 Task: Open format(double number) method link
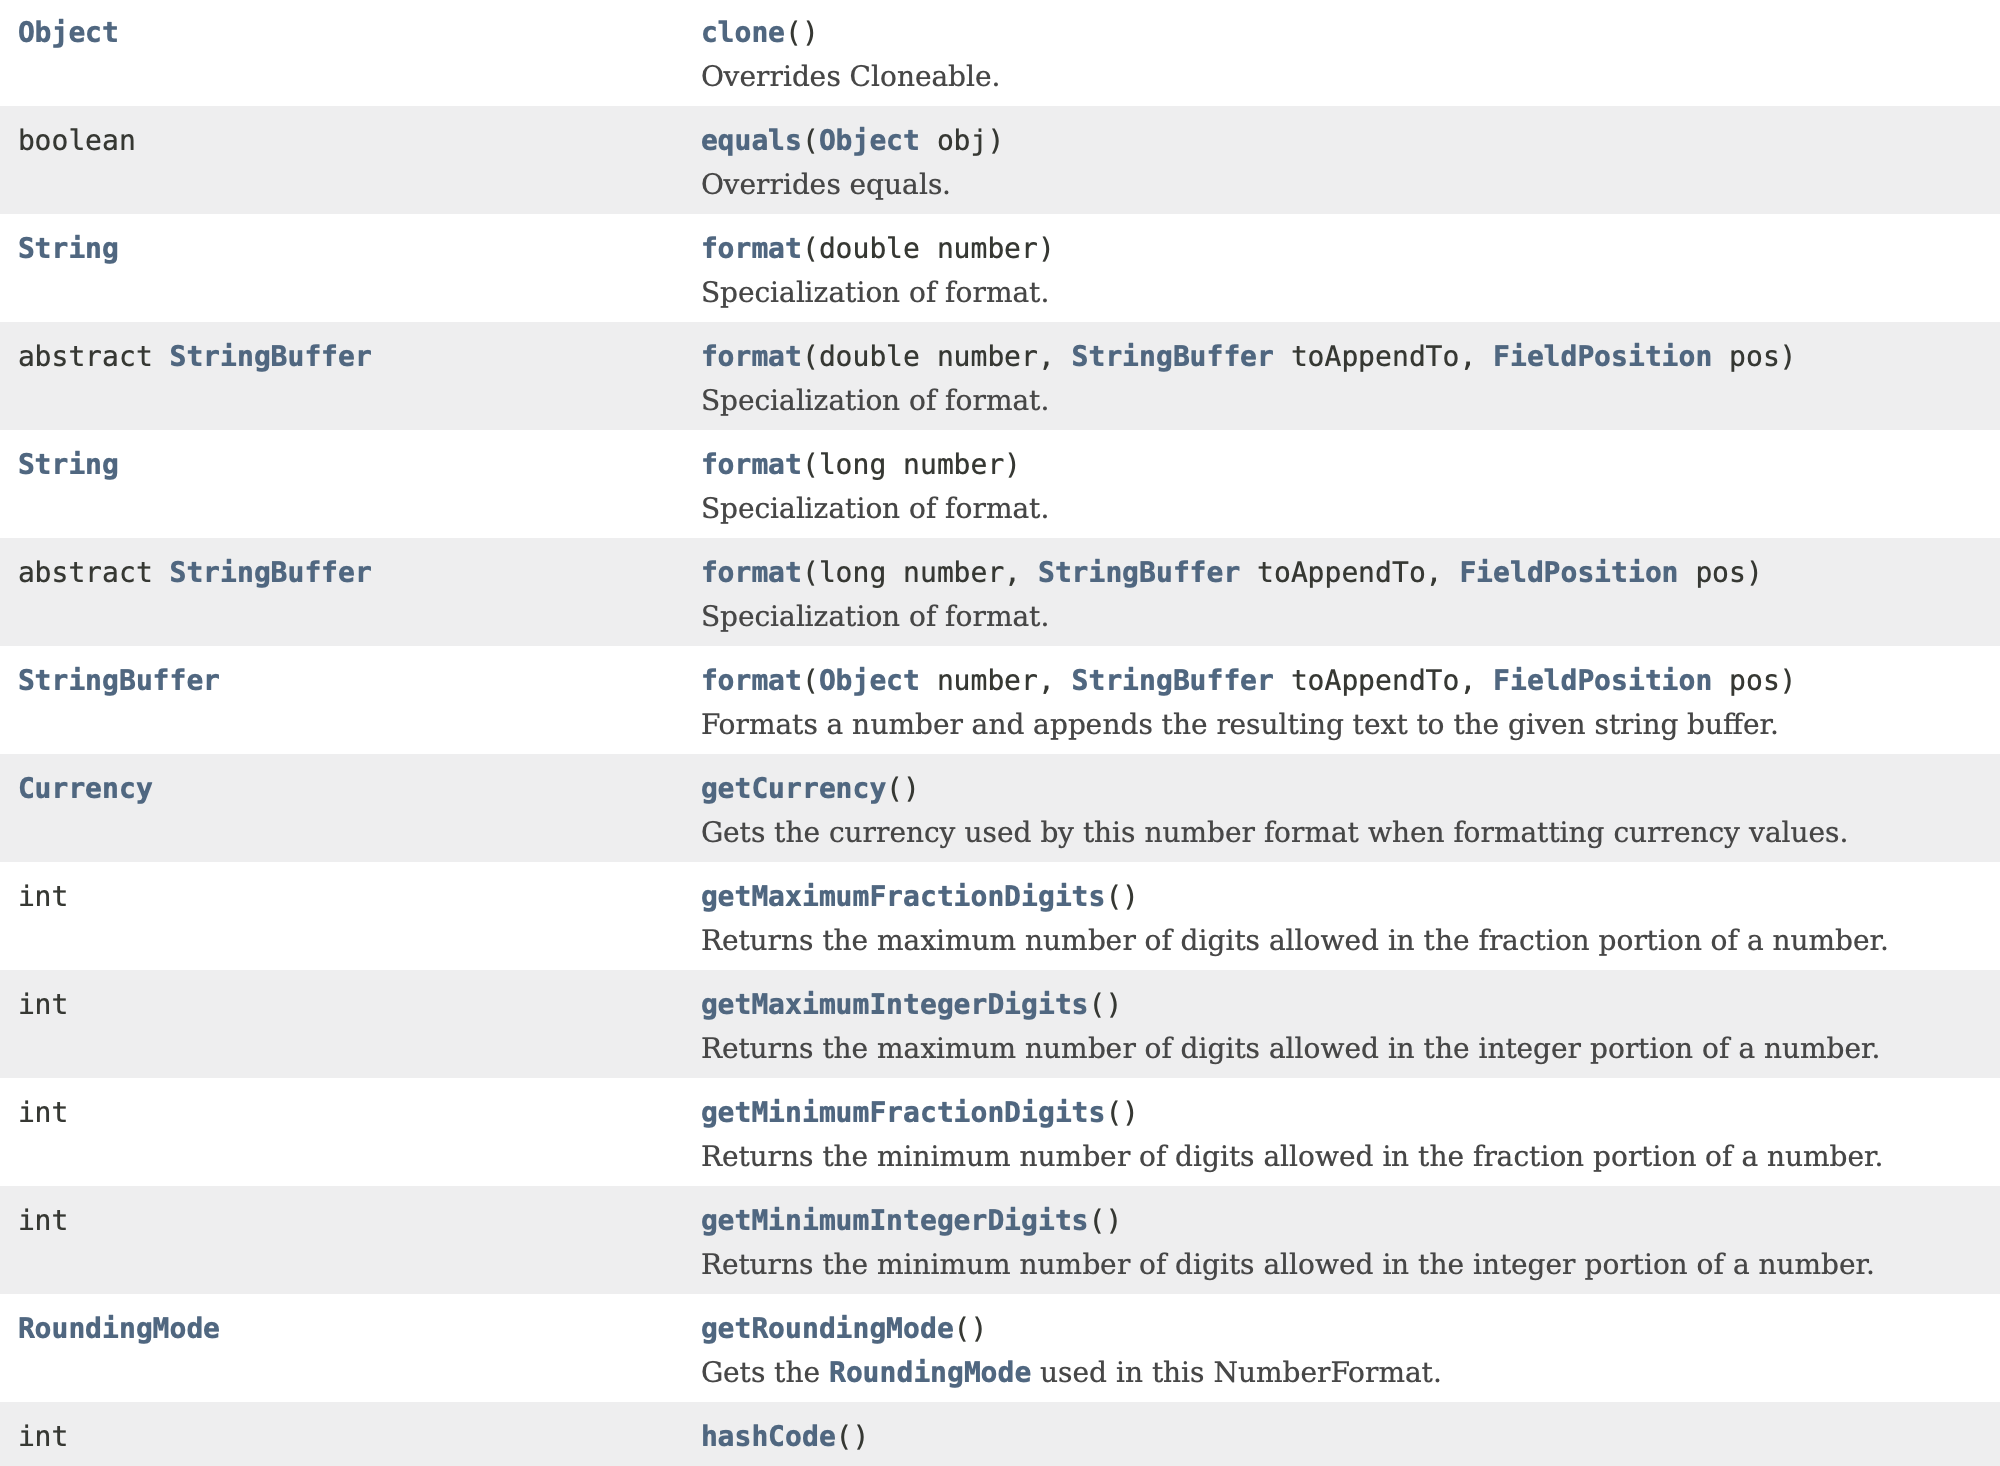pyautogui.click(x=750, y=249)
